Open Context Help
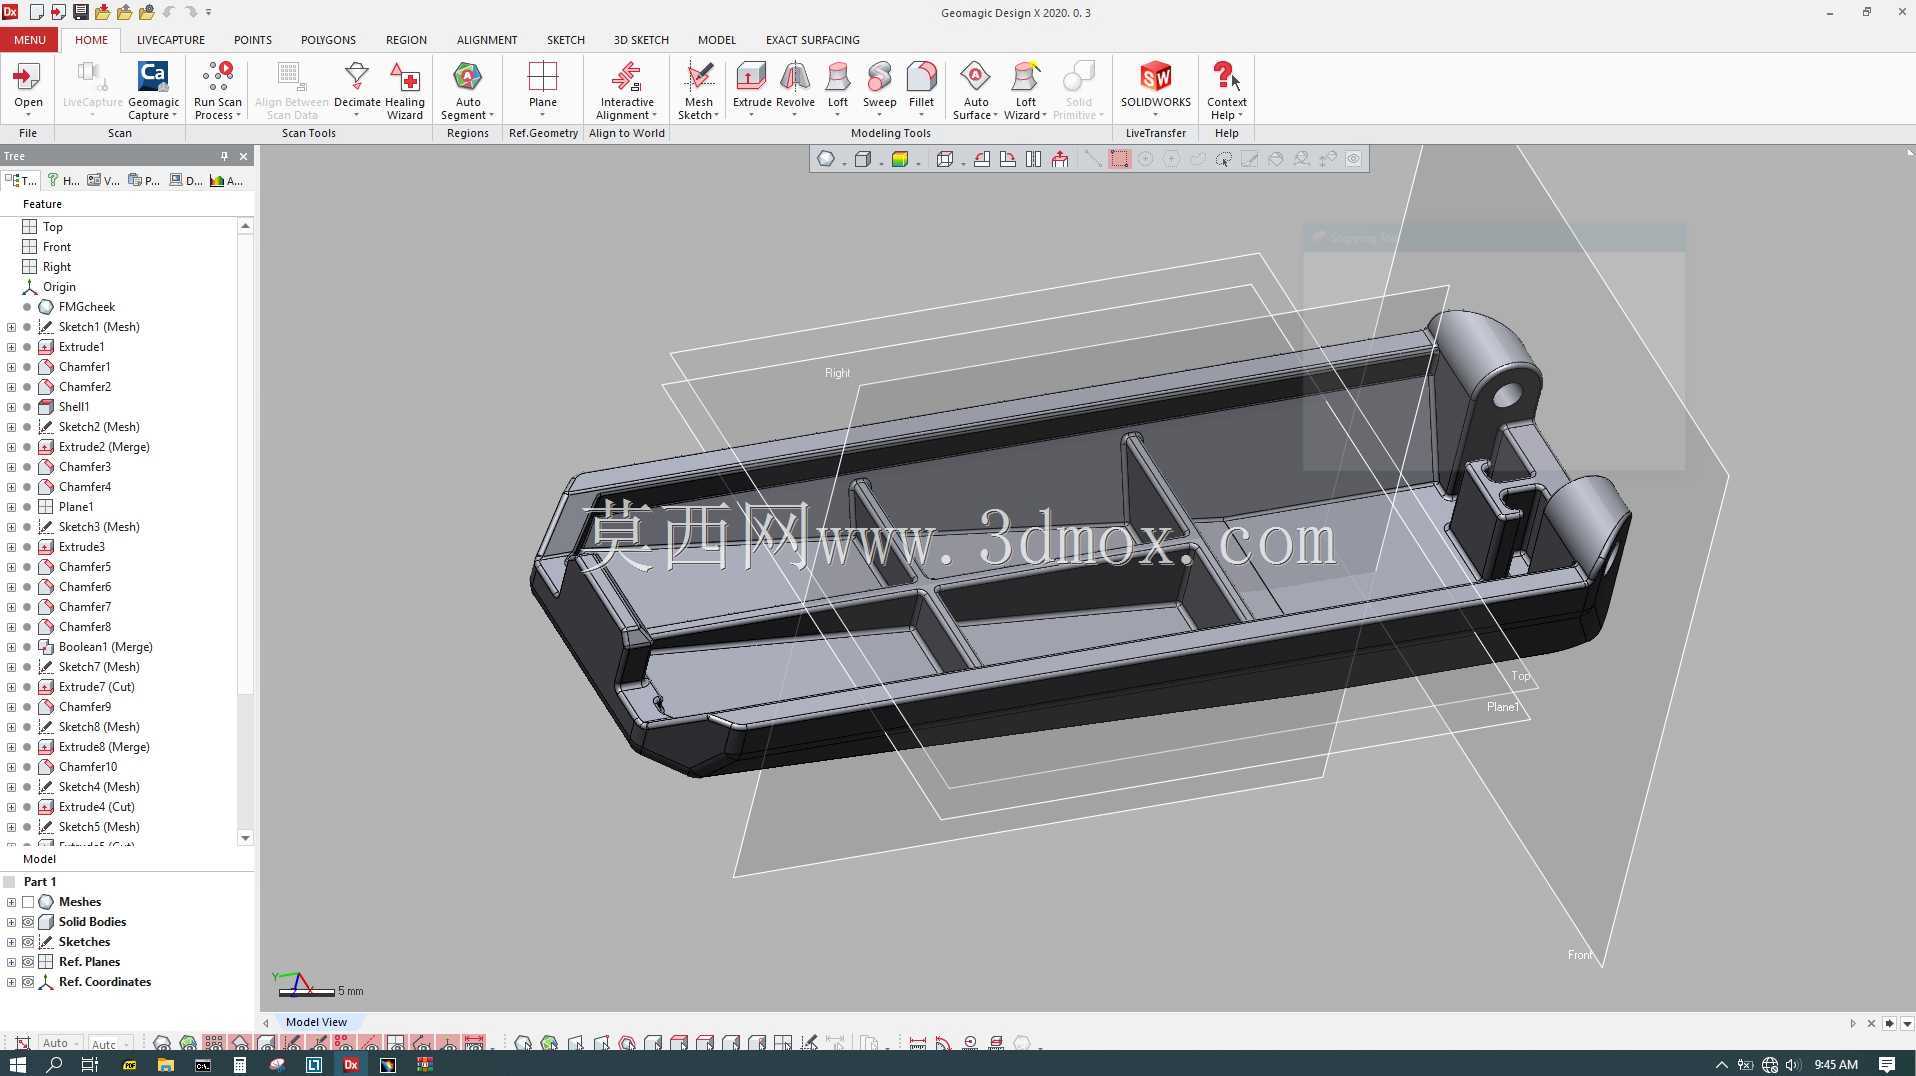The height and width of the screenshot is (1076, 1916). pyautogui.click(x=1226, y=90)
